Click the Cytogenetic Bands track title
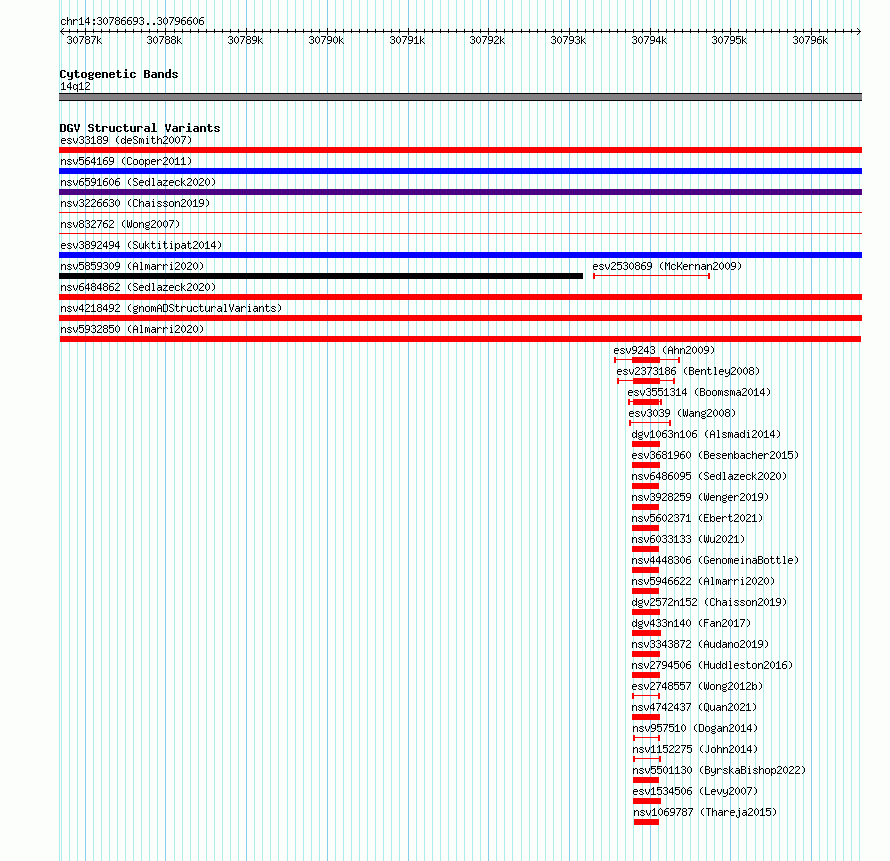The image size is (890, 861). point(119,74)
